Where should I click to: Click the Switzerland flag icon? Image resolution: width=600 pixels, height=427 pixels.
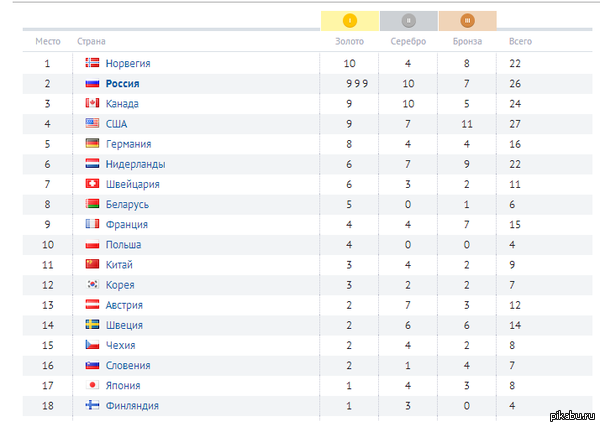[x=92, y=184]
